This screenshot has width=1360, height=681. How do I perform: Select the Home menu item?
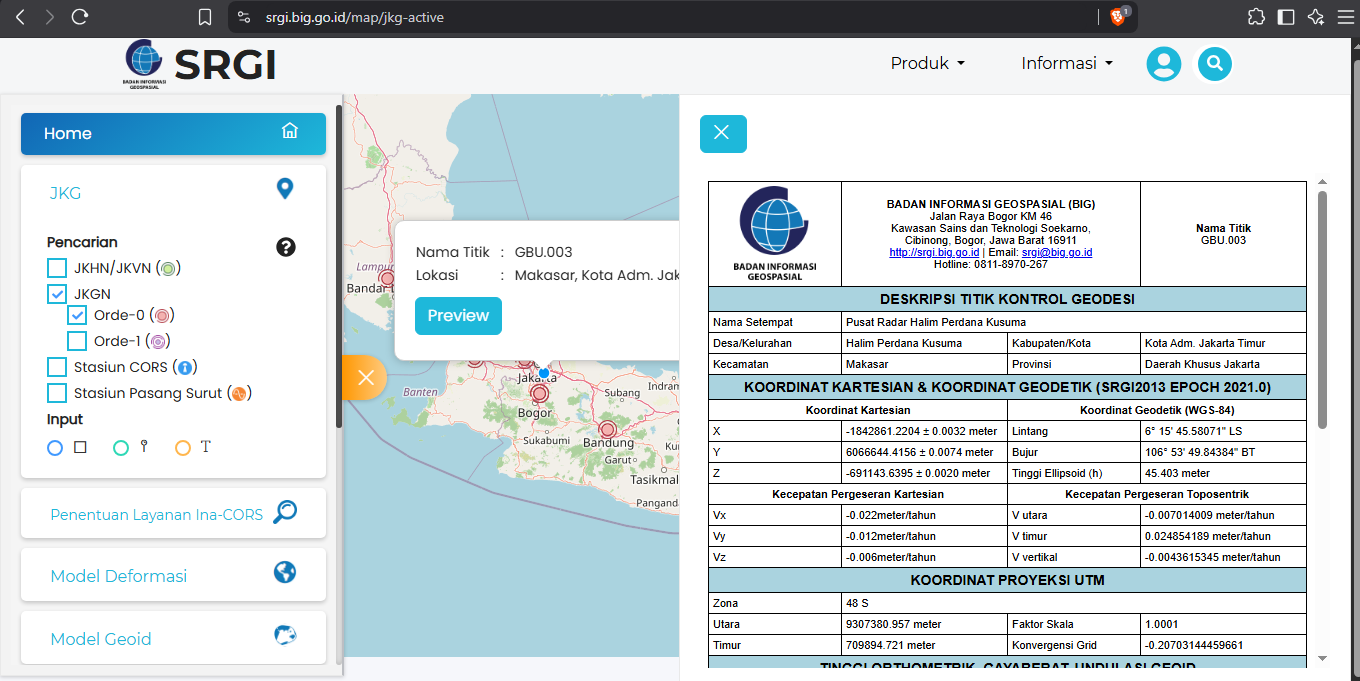[x=173, y=134]
